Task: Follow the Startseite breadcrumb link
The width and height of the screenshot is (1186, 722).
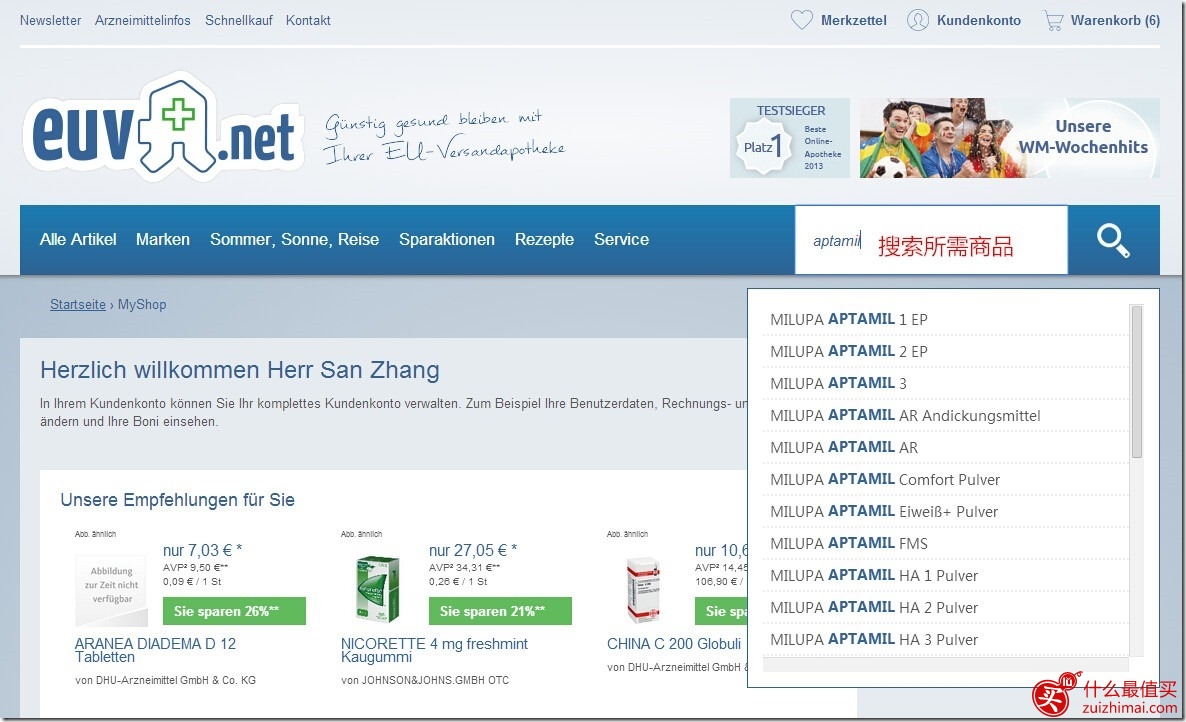Action: click(78, 305)
